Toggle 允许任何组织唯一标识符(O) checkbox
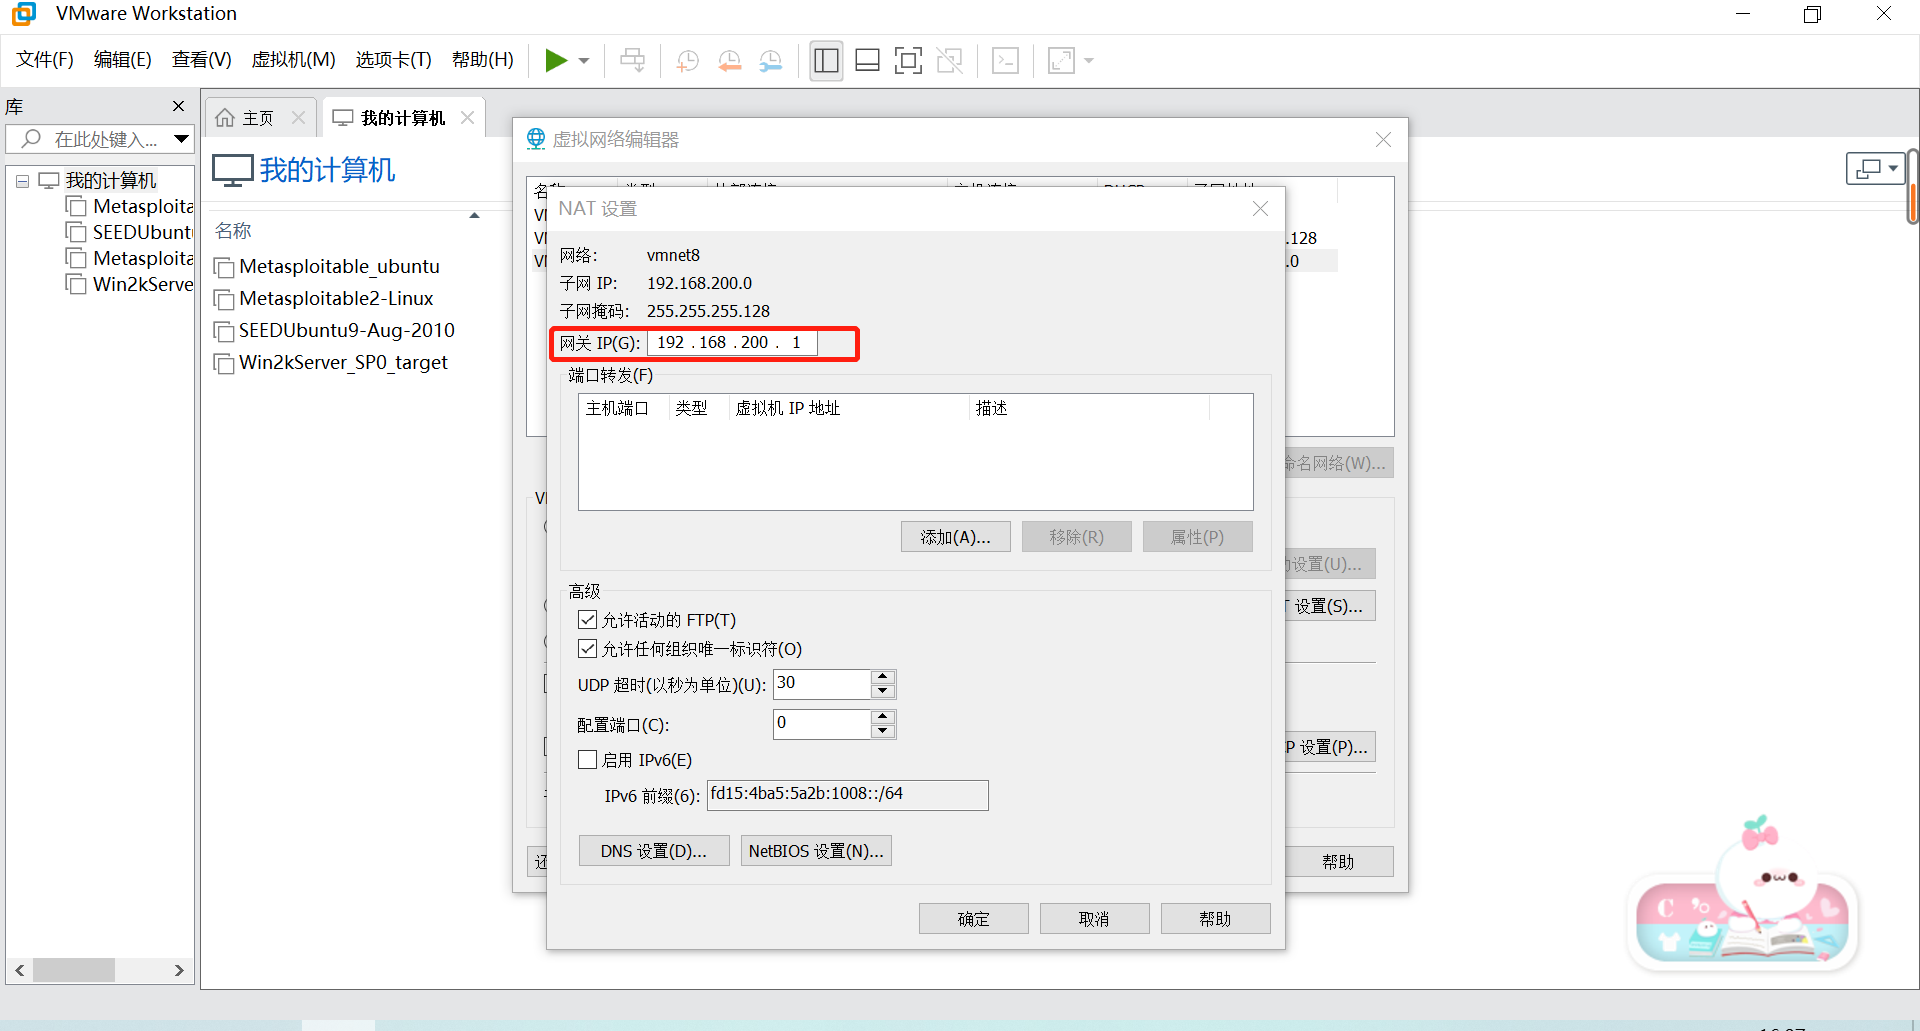The image size is (1920, 1031). (588, 649)
